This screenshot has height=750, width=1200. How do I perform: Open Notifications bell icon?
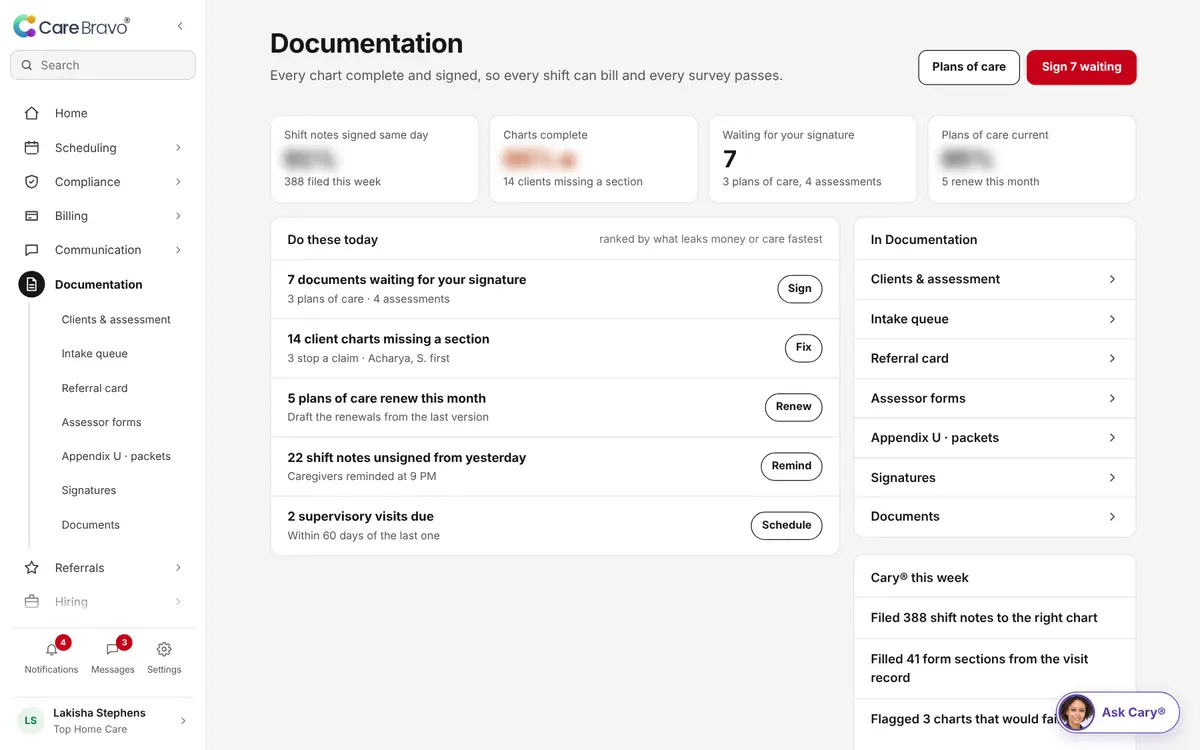pos(52,650)
